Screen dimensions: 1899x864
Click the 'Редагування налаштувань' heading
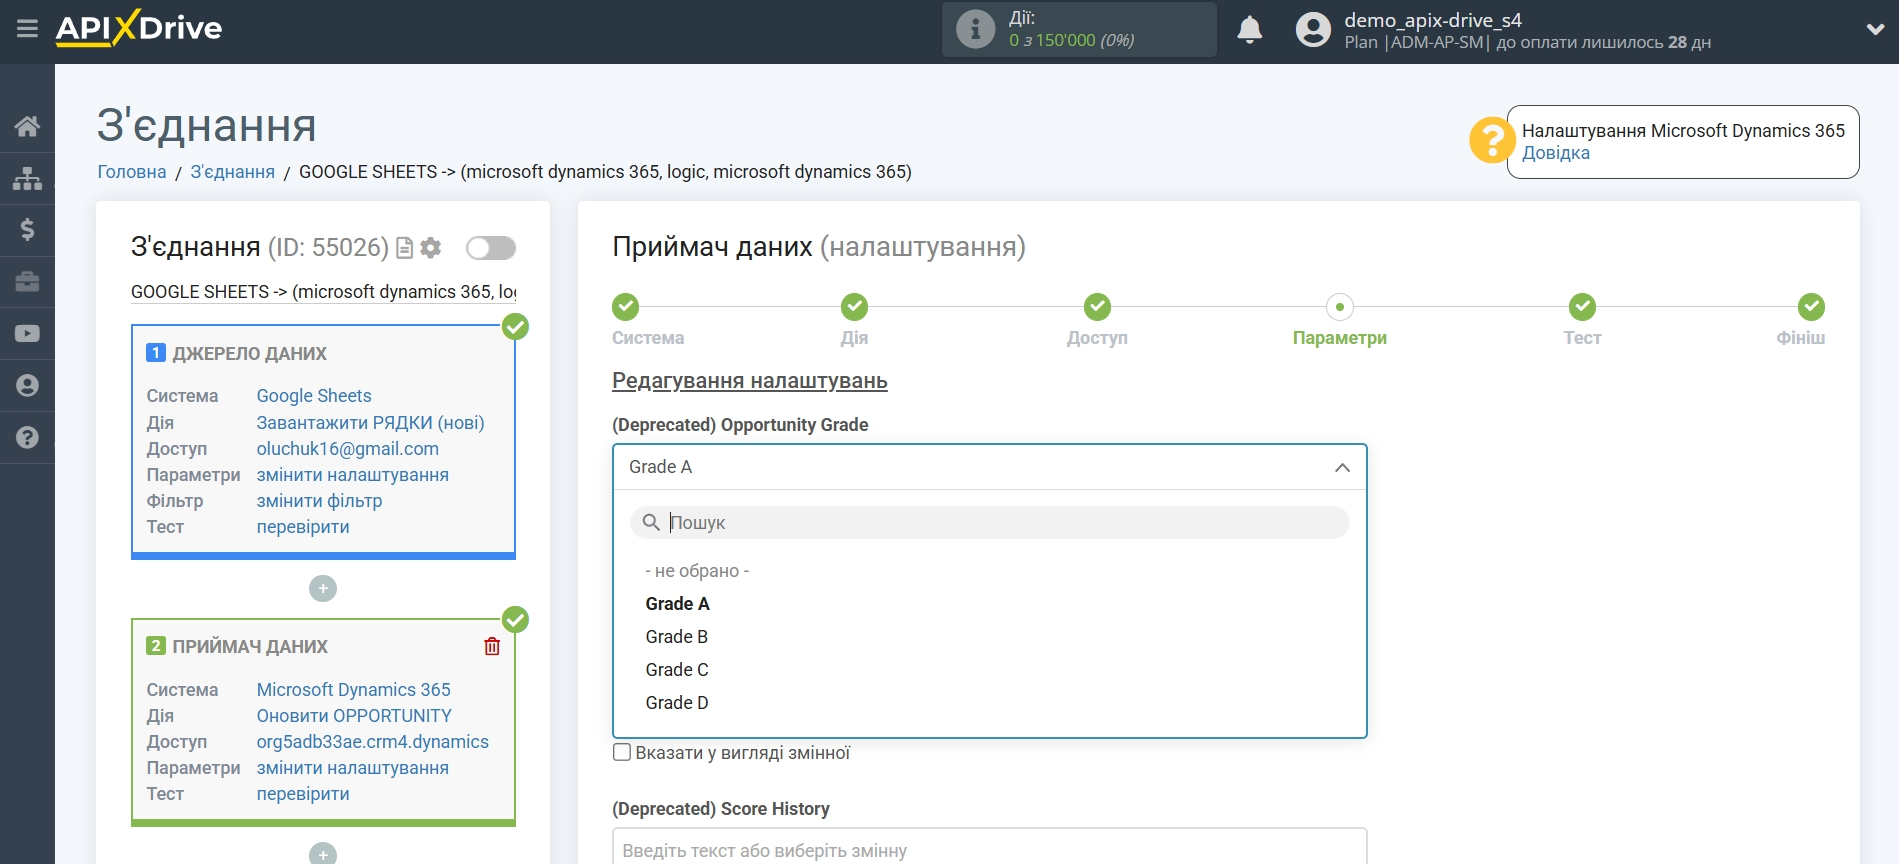(x=750, y=381)
